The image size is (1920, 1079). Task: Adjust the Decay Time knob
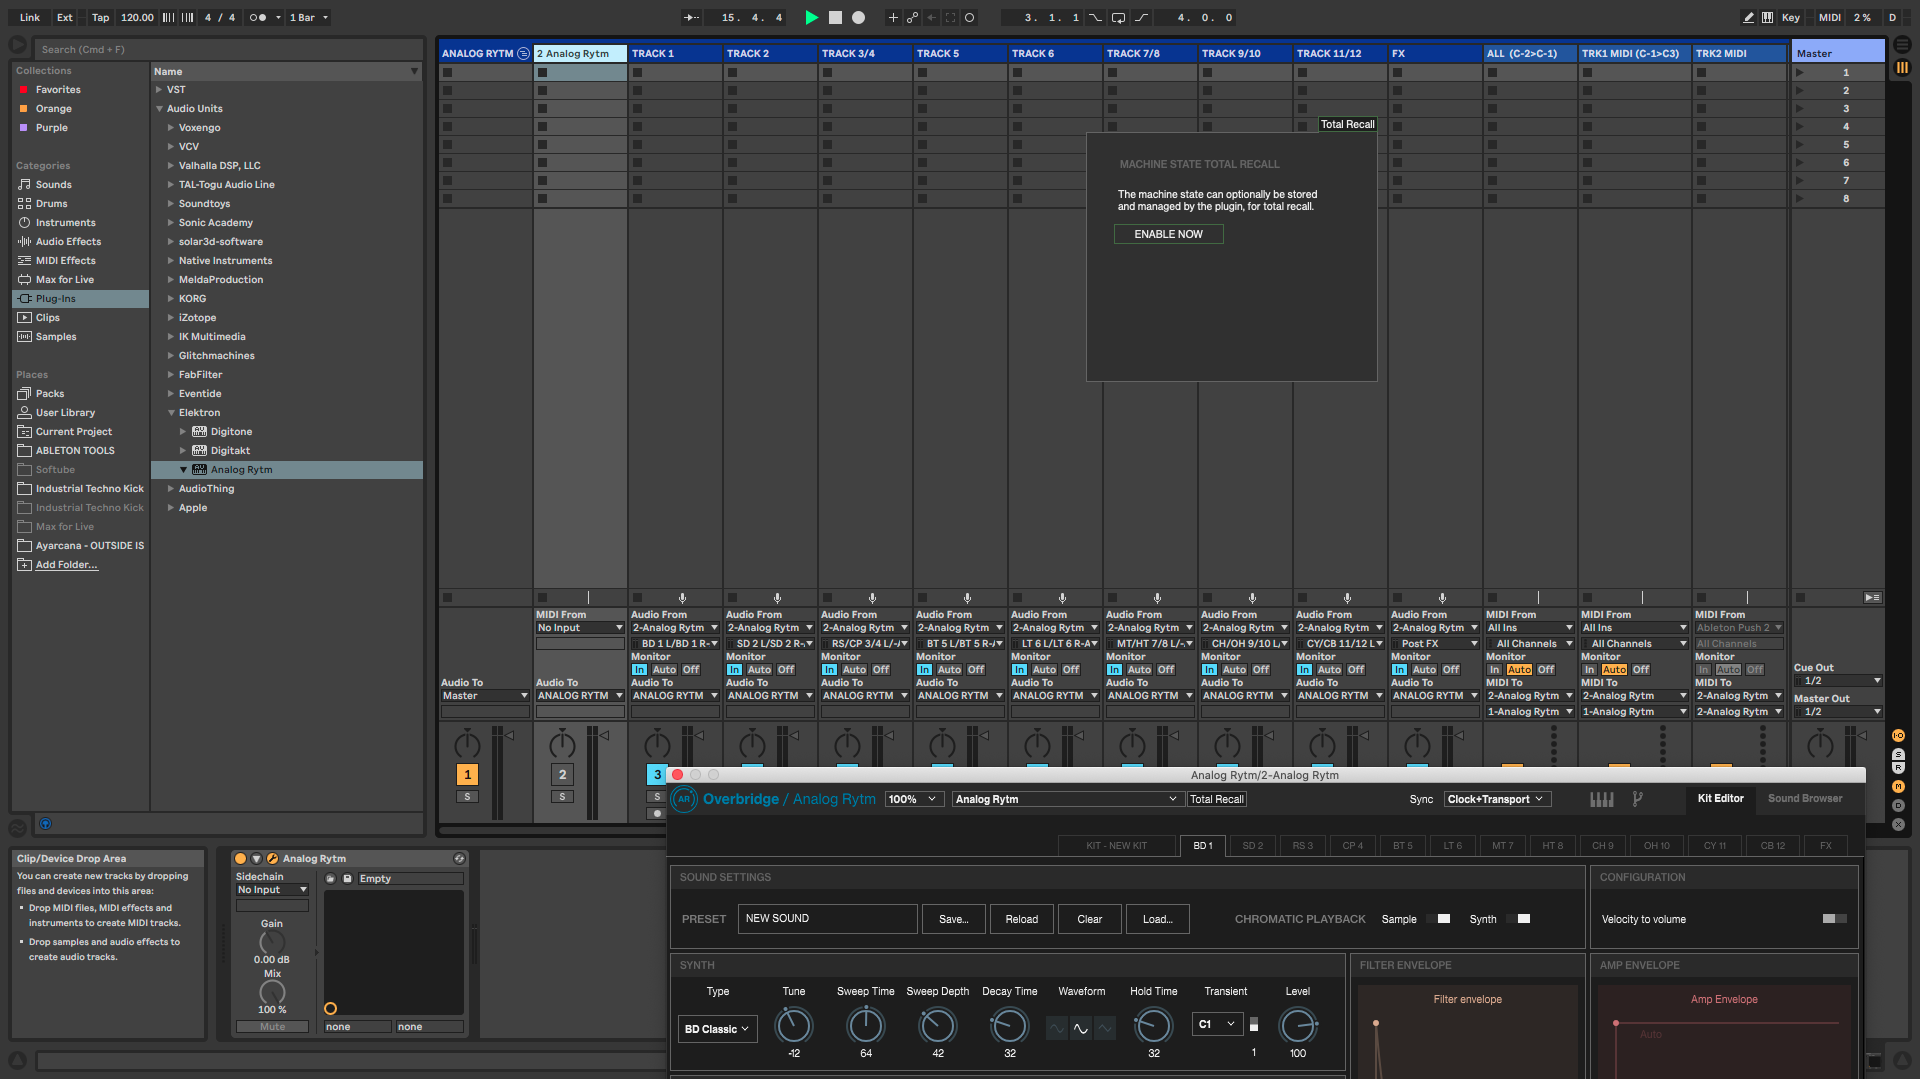1009,1025
